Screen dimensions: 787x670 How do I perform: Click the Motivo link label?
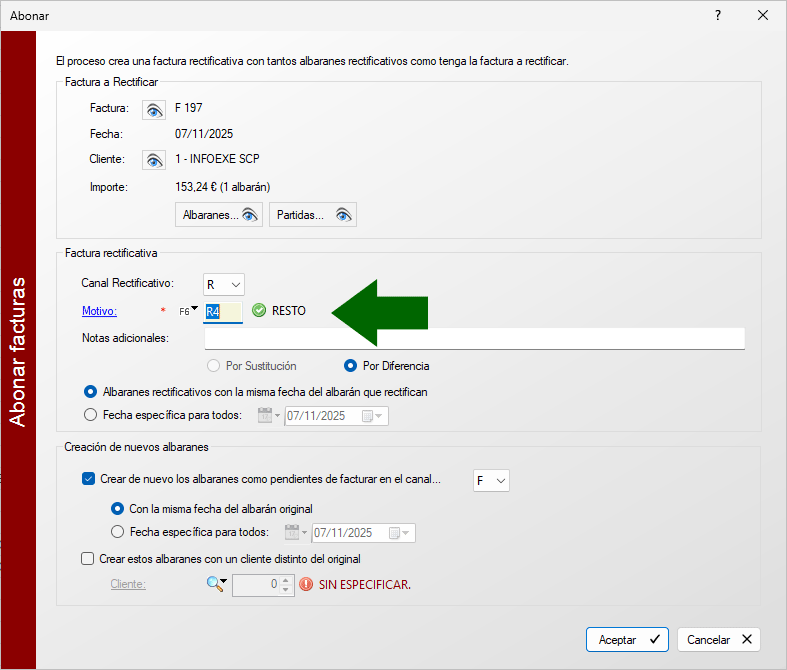point(99,311)
